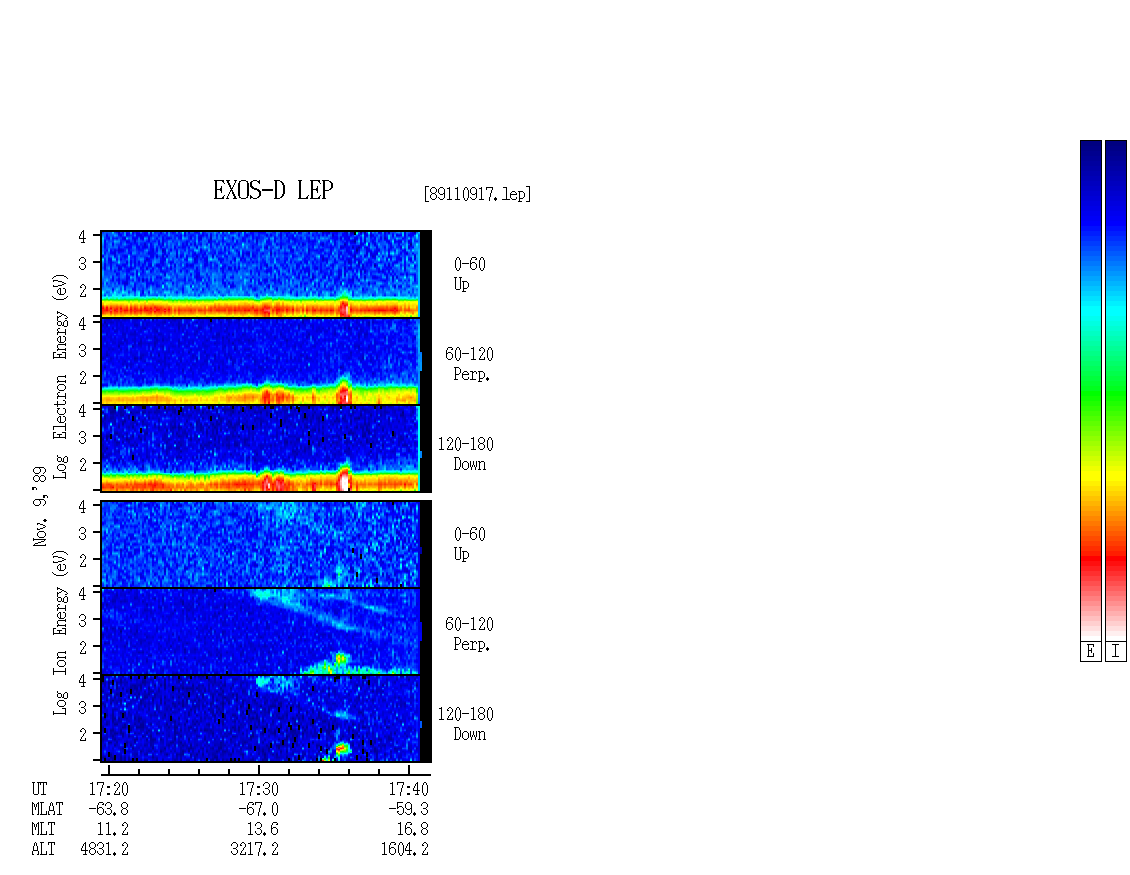1130x875 pixels.
Task: Click the MLAT row label
Action: [48, 809]
